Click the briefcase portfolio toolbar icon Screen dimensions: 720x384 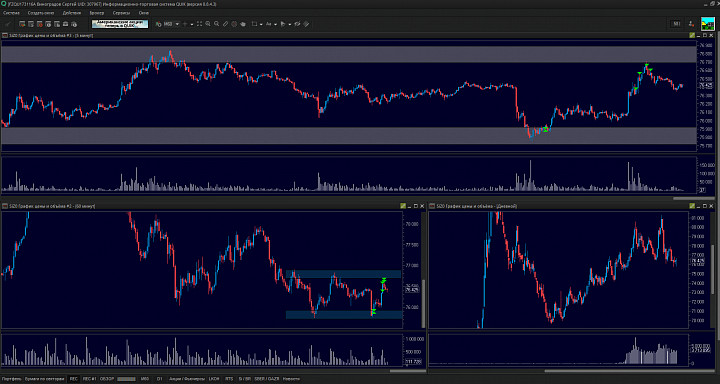coord(66,24)
